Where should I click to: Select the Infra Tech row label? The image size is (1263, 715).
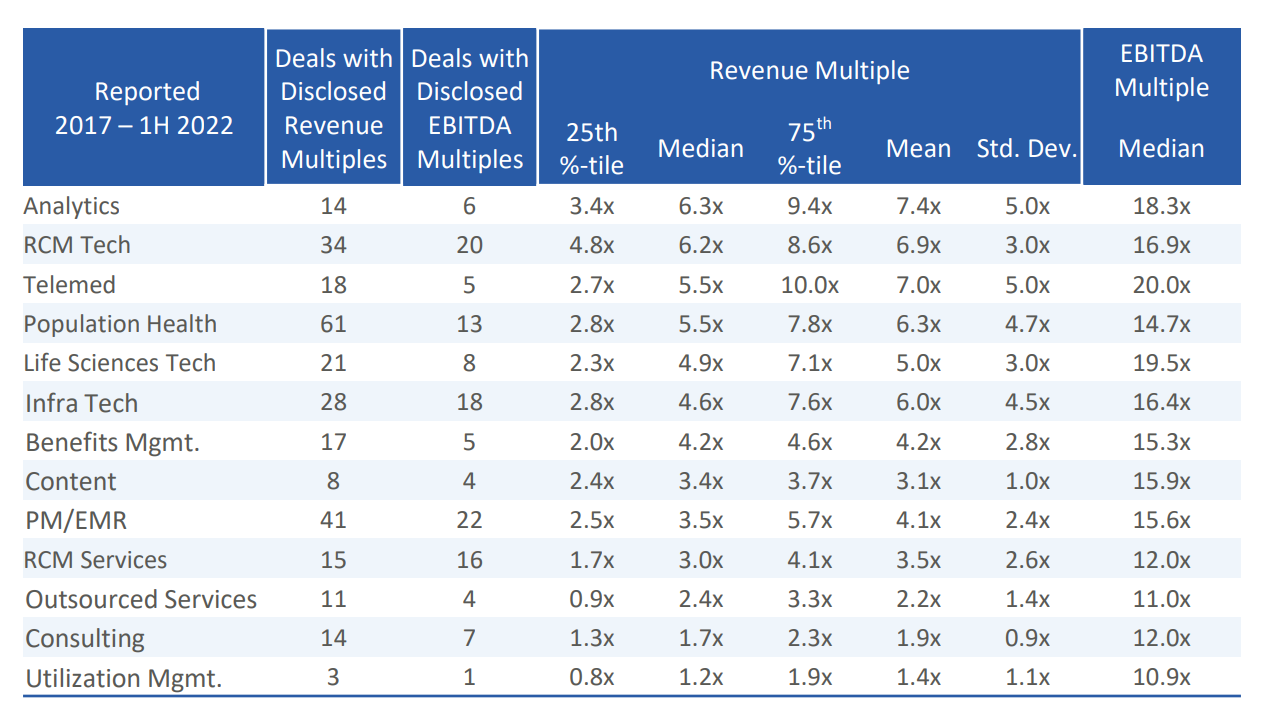[81, 403]
